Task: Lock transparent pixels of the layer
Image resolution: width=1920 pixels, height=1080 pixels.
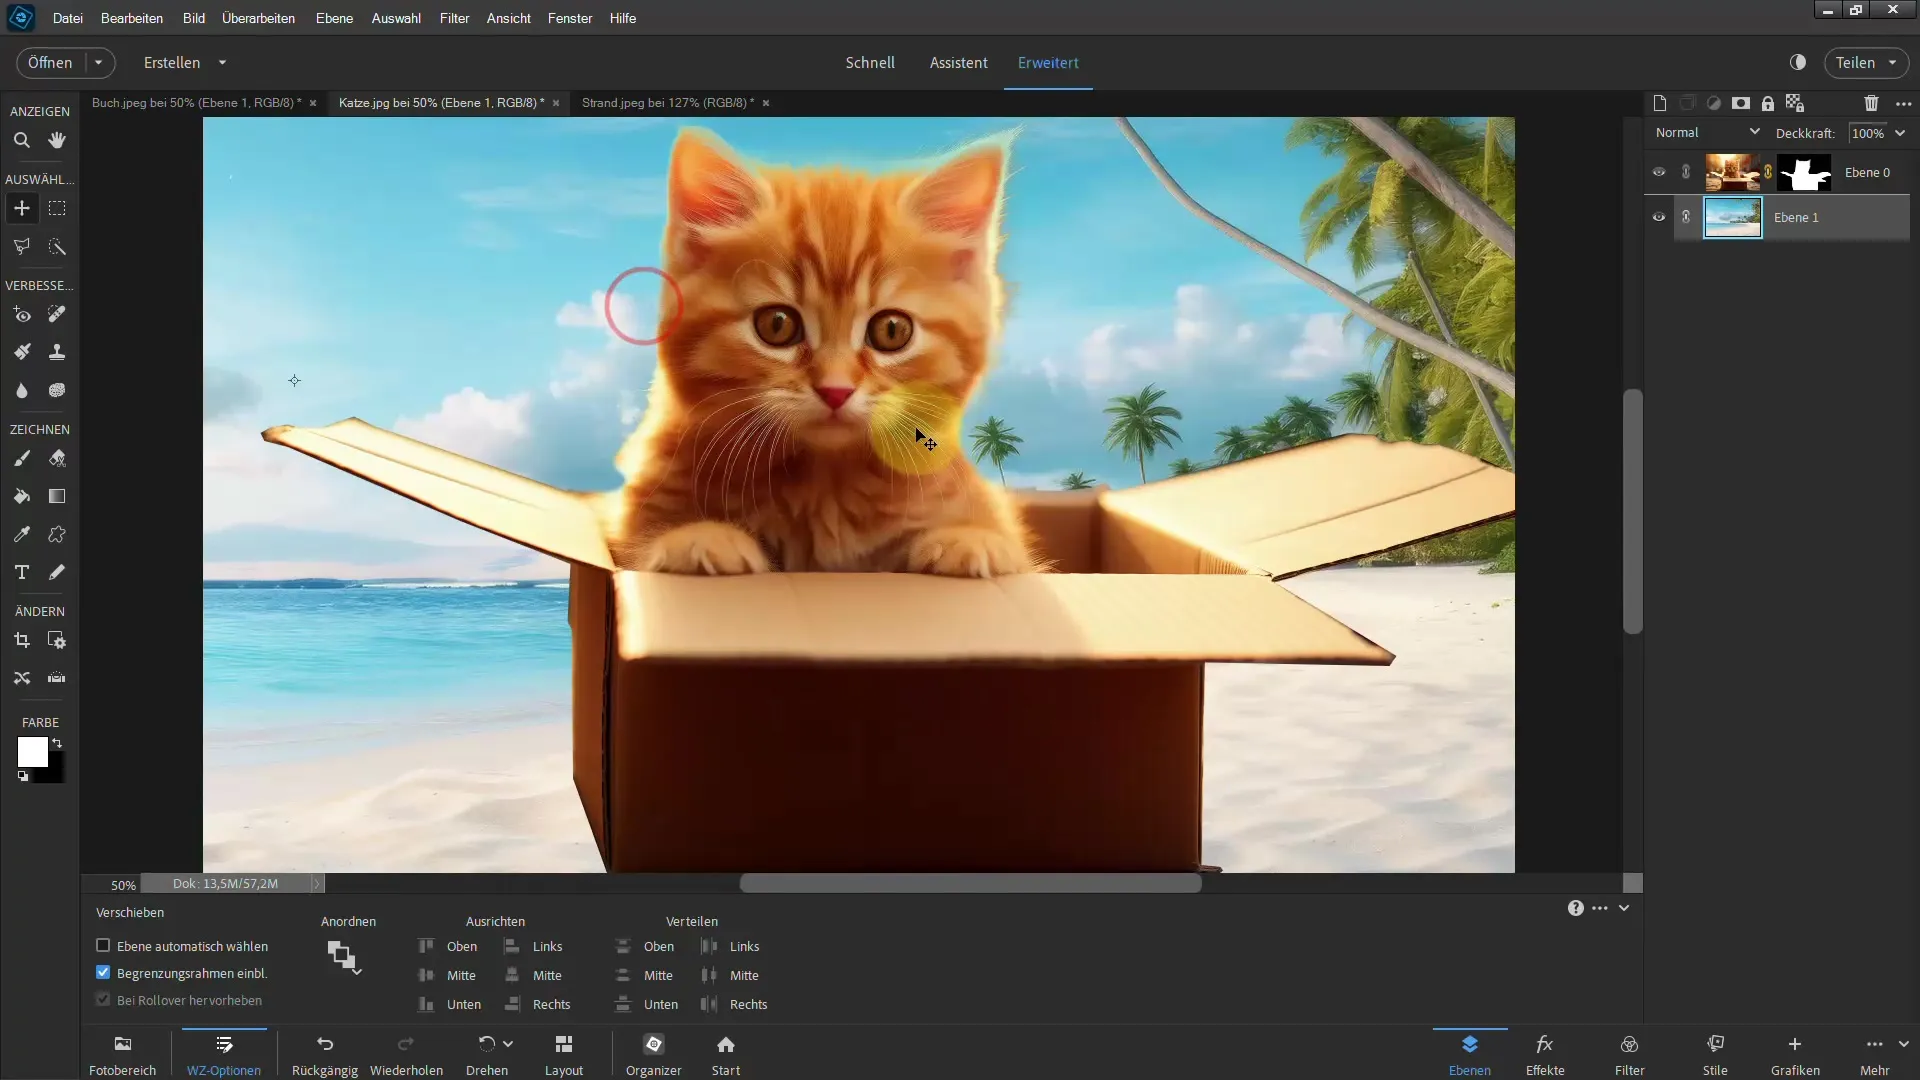Action: coord(1795,103)
